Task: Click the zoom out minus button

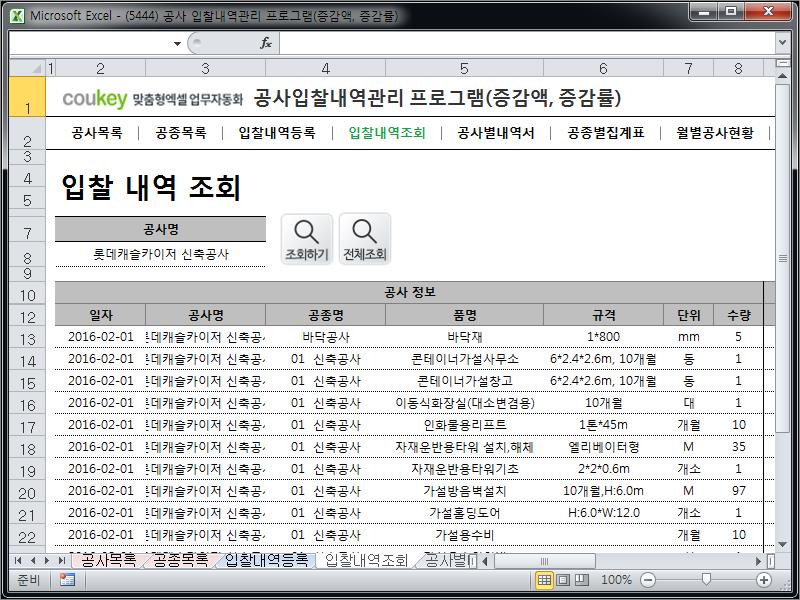Action: pyautogui.click(x=647, y=580)
